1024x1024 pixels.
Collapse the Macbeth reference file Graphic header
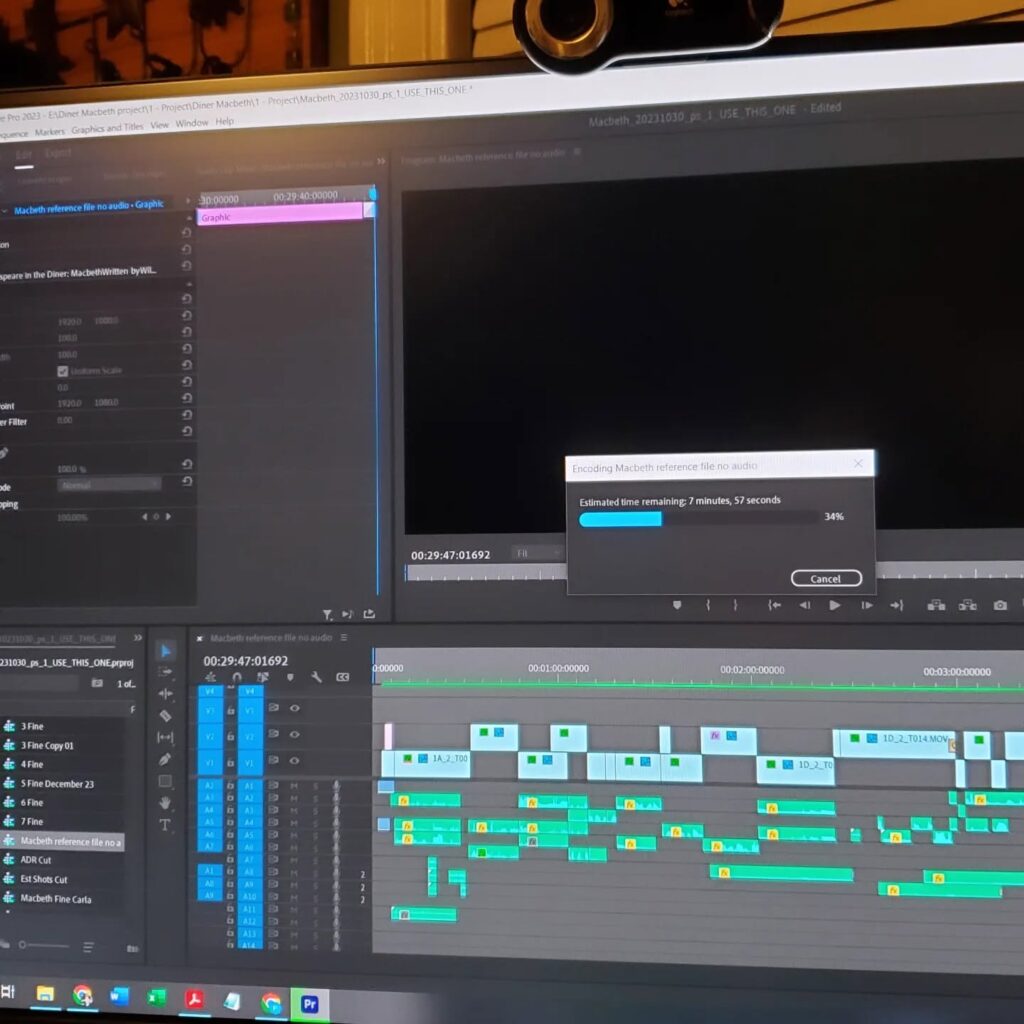(5, 211)
